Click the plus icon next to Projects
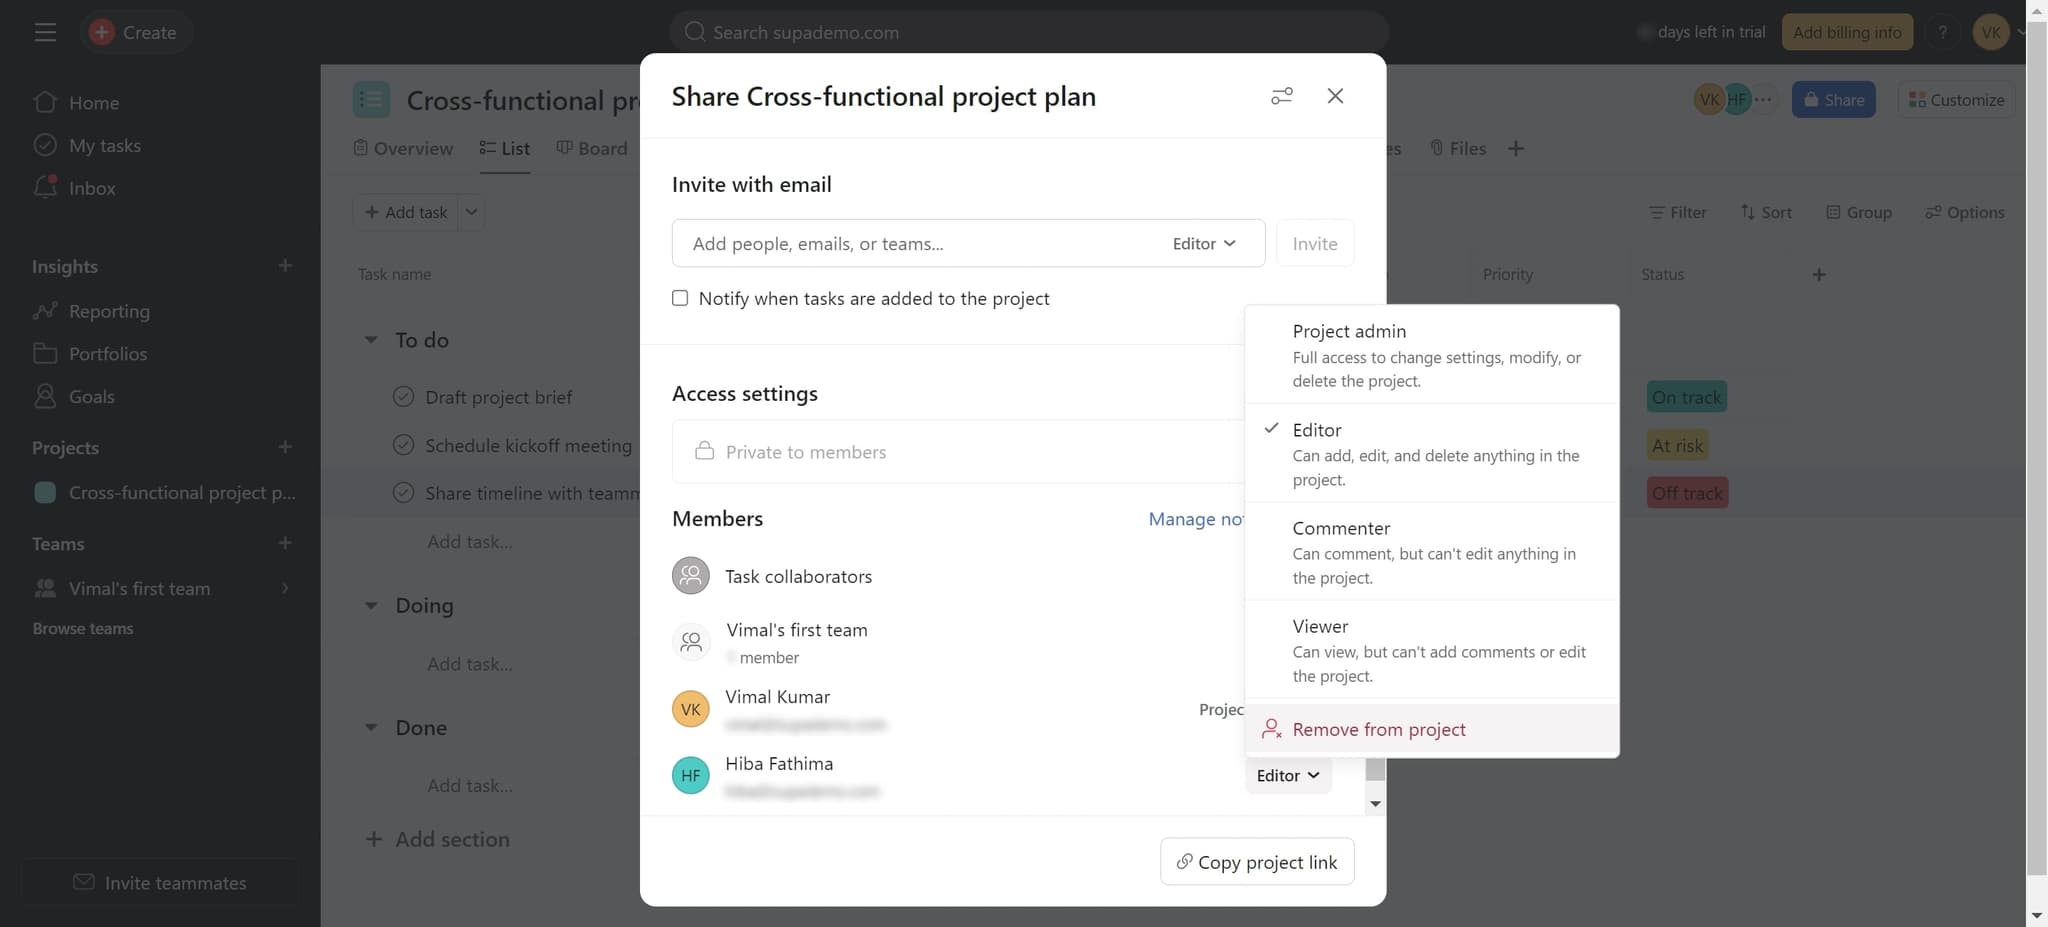Image resolution: width=2048 pixels, height=927 pixels. pyautogui.click(x=285, y=447)
